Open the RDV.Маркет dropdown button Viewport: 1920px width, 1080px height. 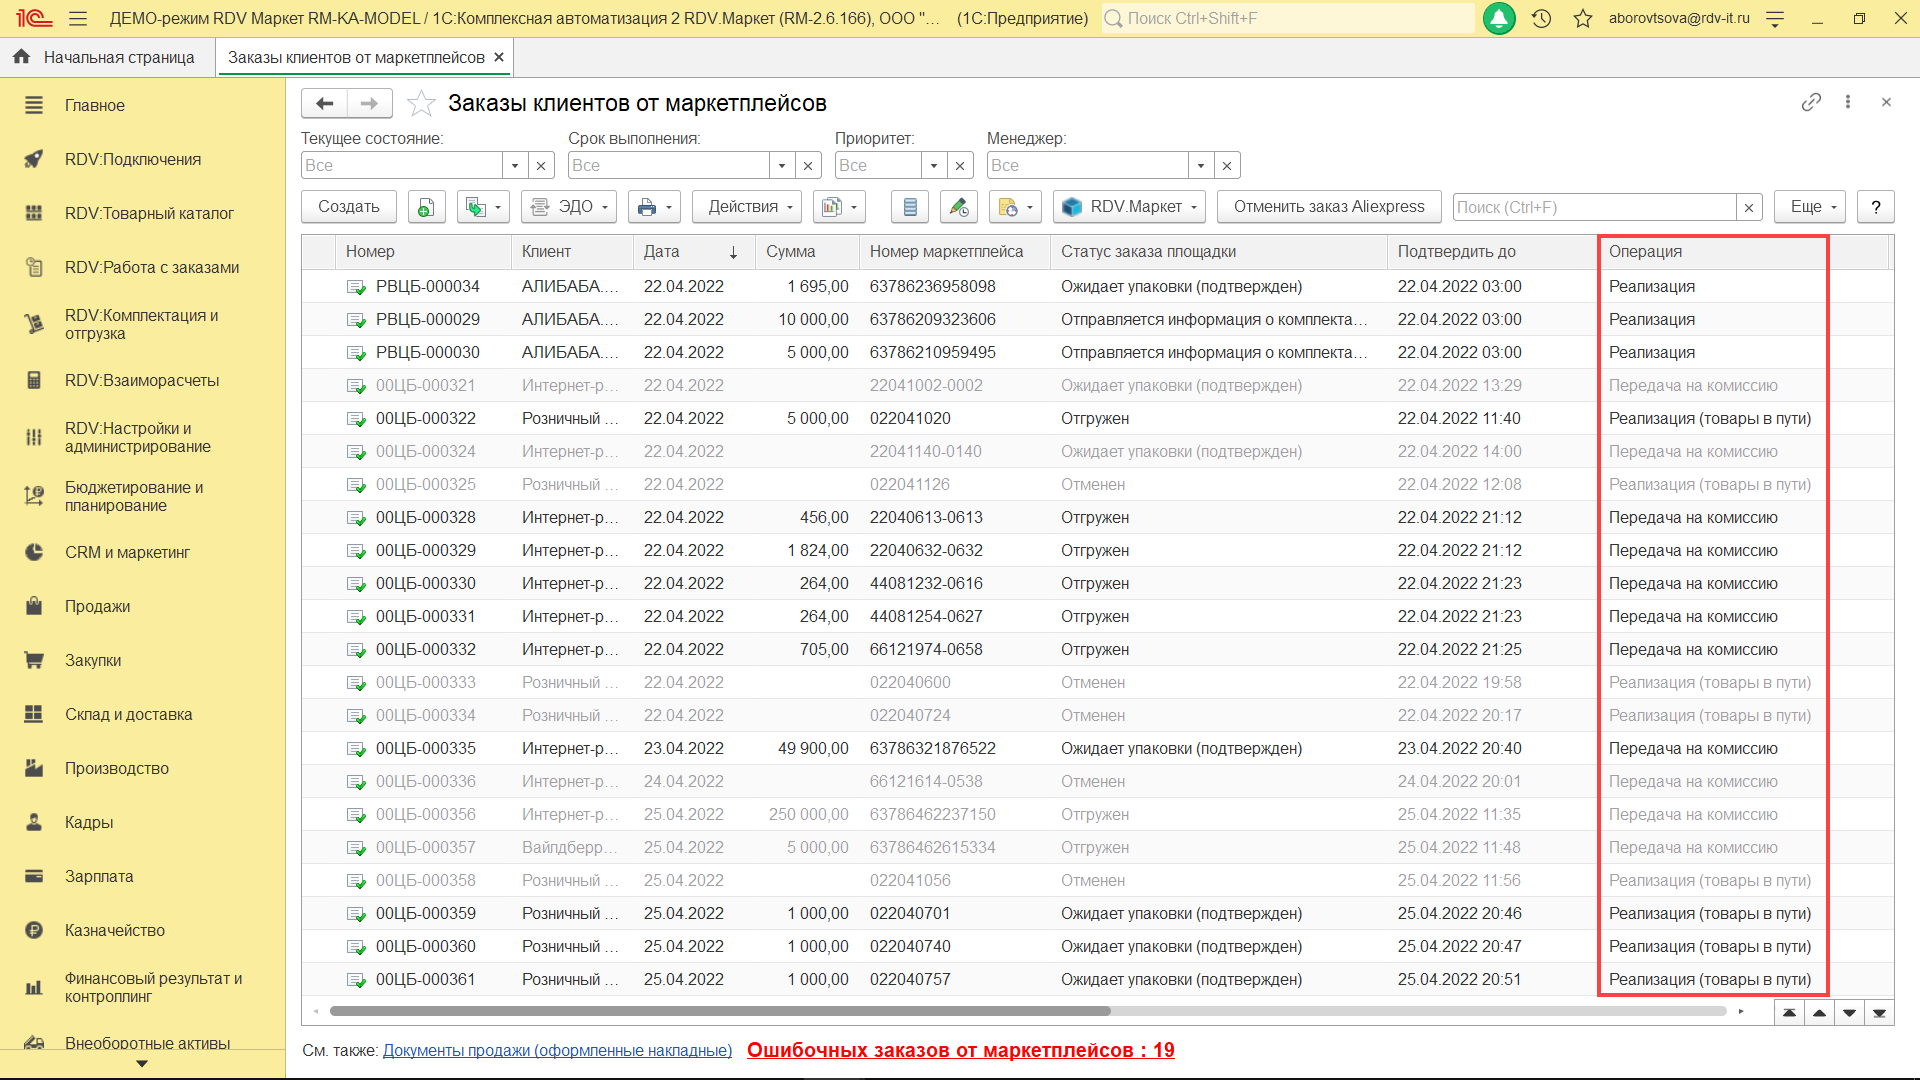[1130, 207]
